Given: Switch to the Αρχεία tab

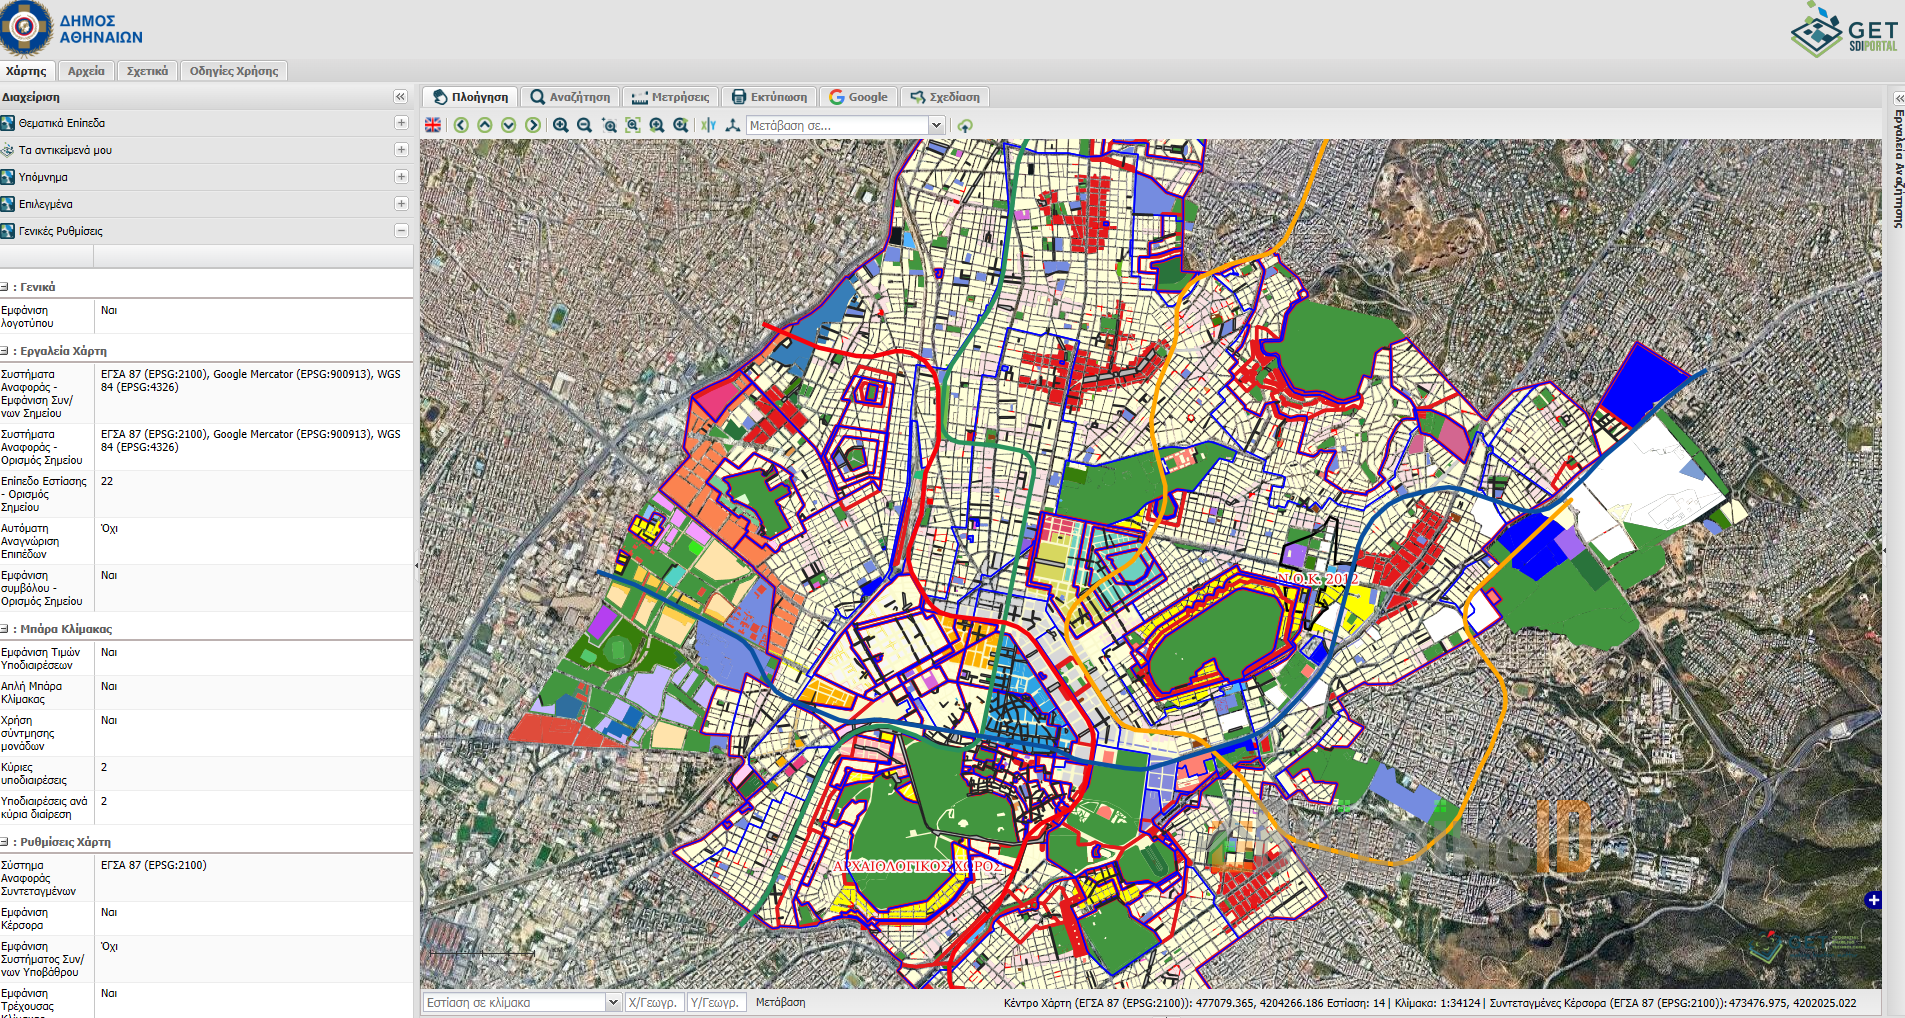Looking at the screenshot, I should pos(86,71).
